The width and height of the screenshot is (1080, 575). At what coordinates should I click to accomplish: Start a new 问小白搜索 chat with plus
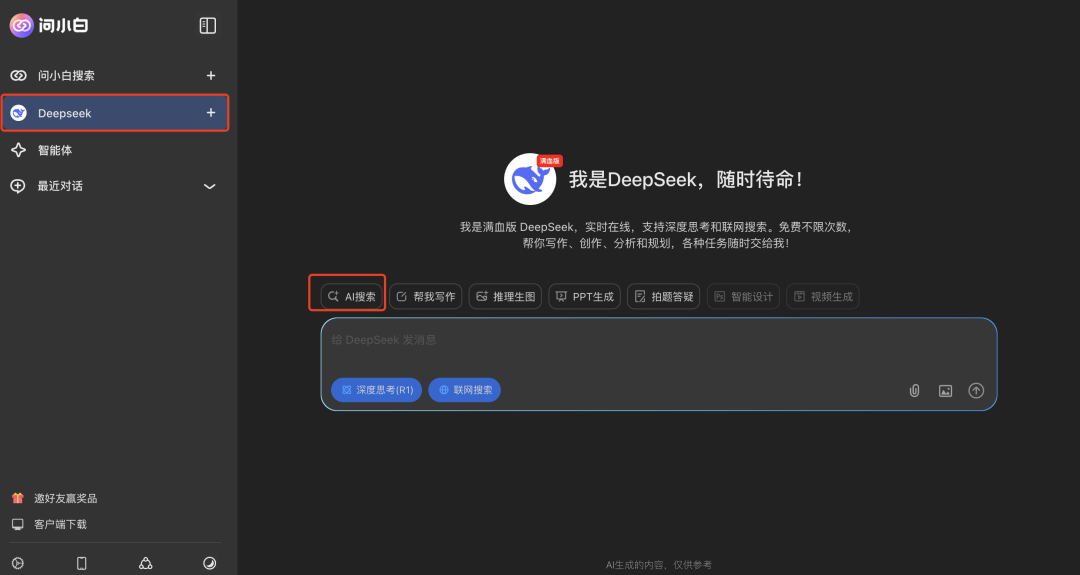click(211, 75)
